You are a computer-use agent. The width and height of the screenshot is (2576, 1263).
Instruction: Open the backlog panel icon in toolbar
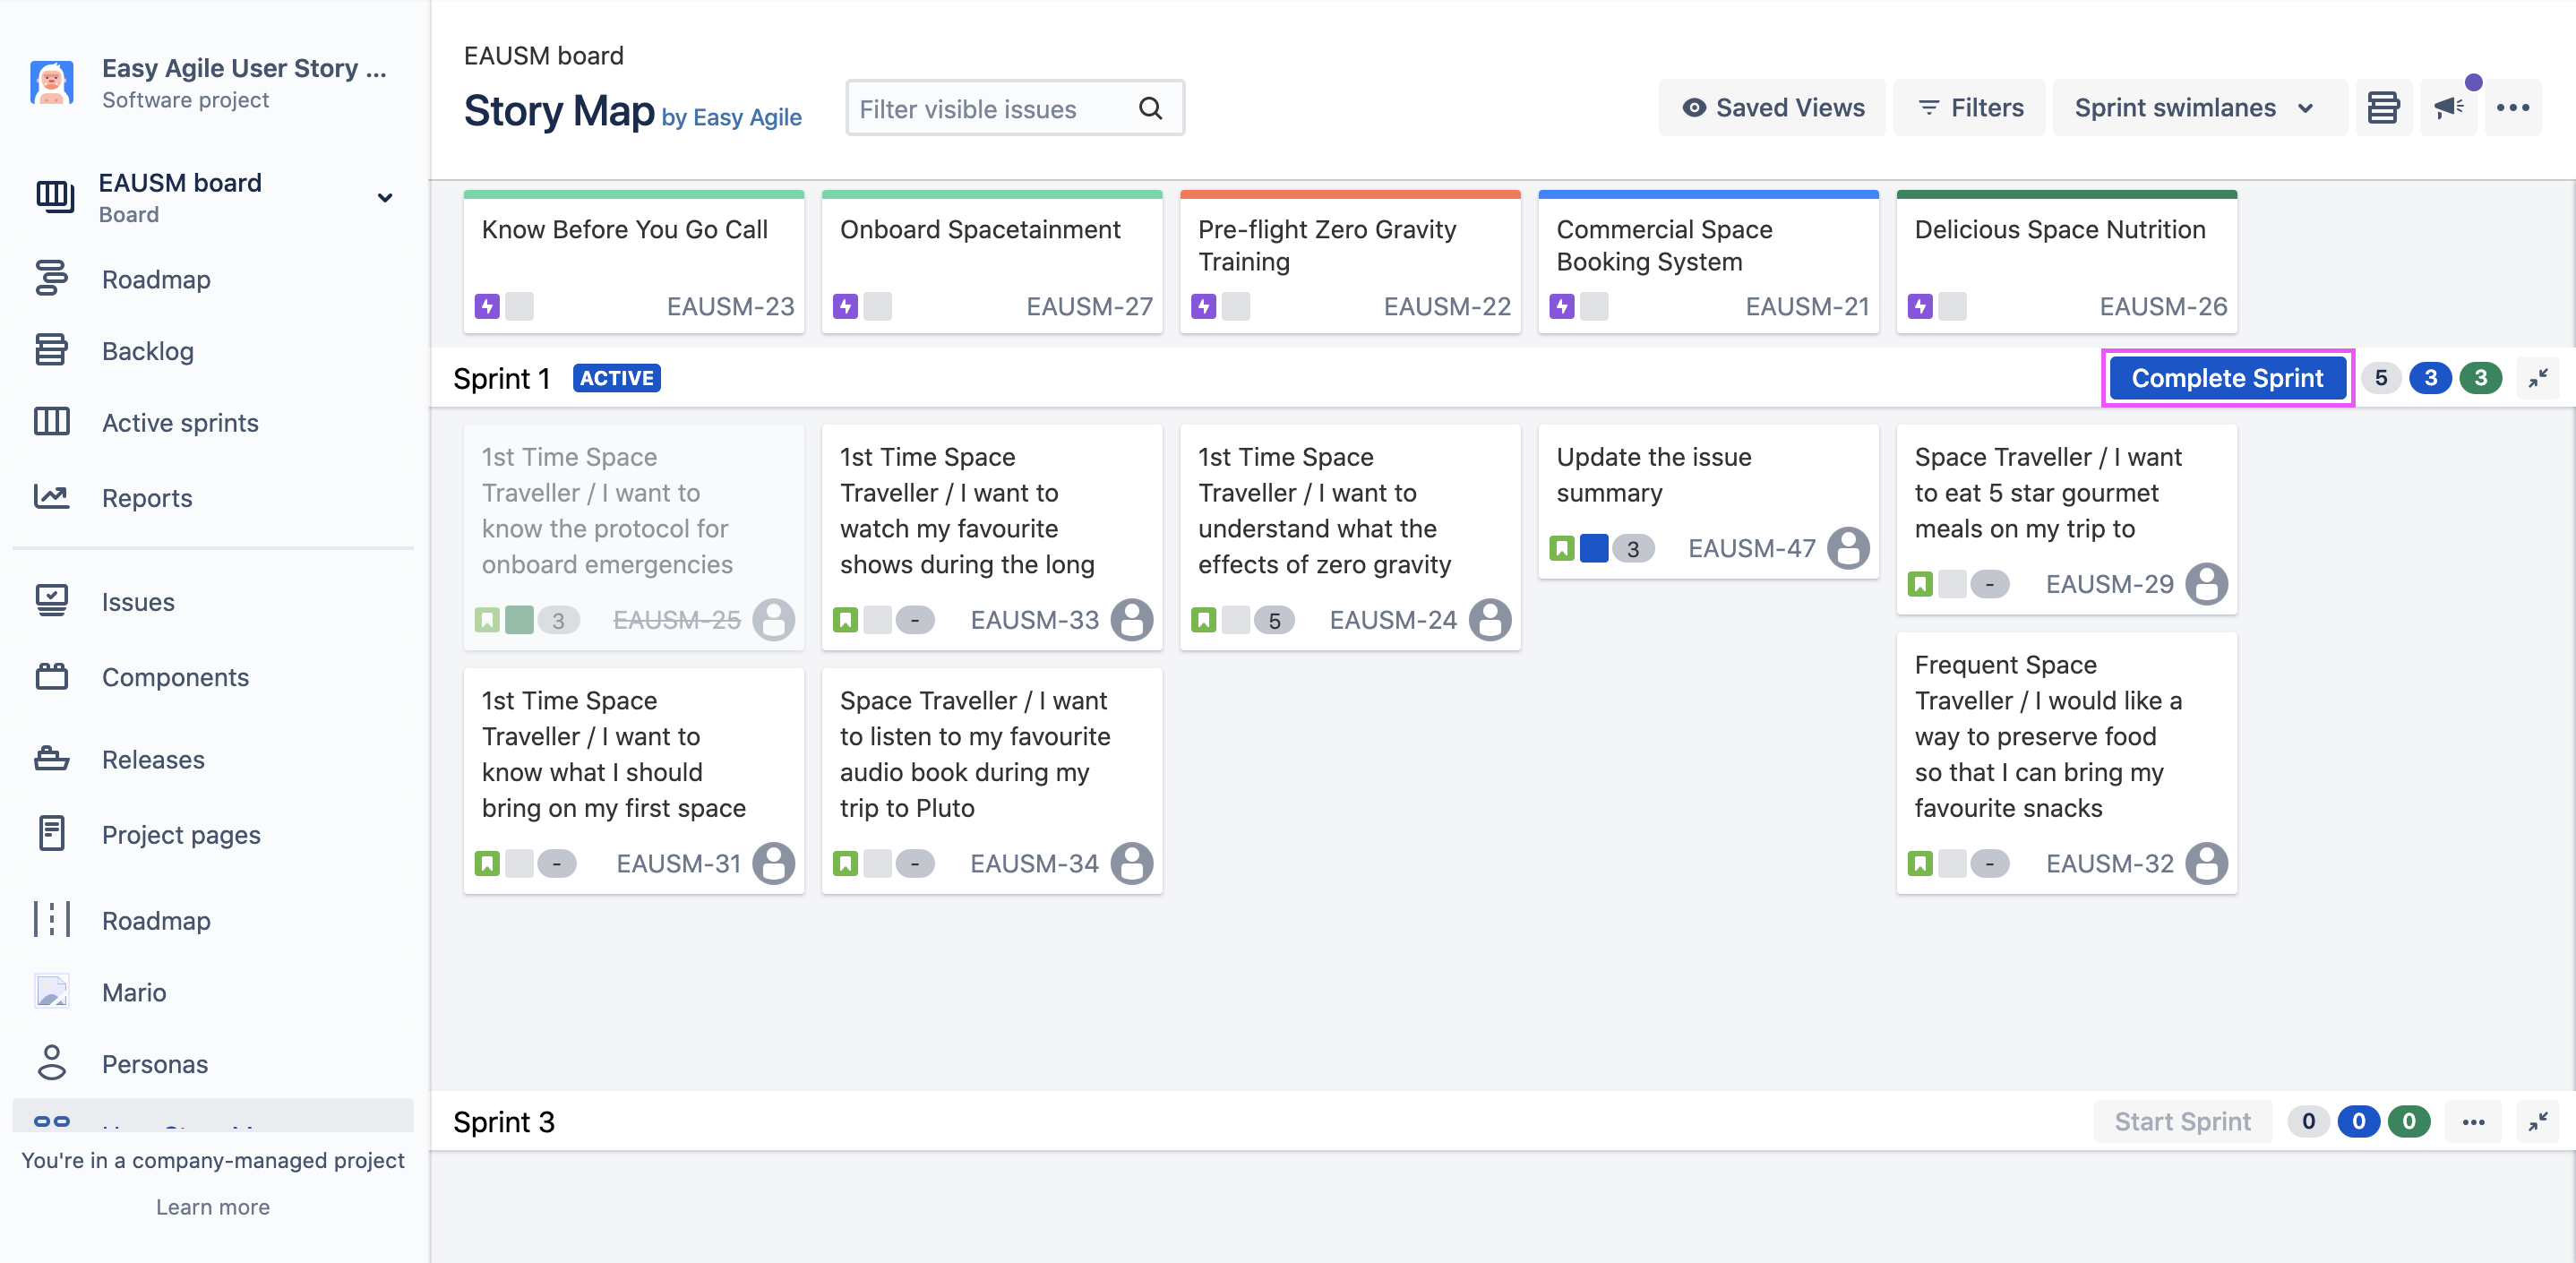coord(2383,108)
